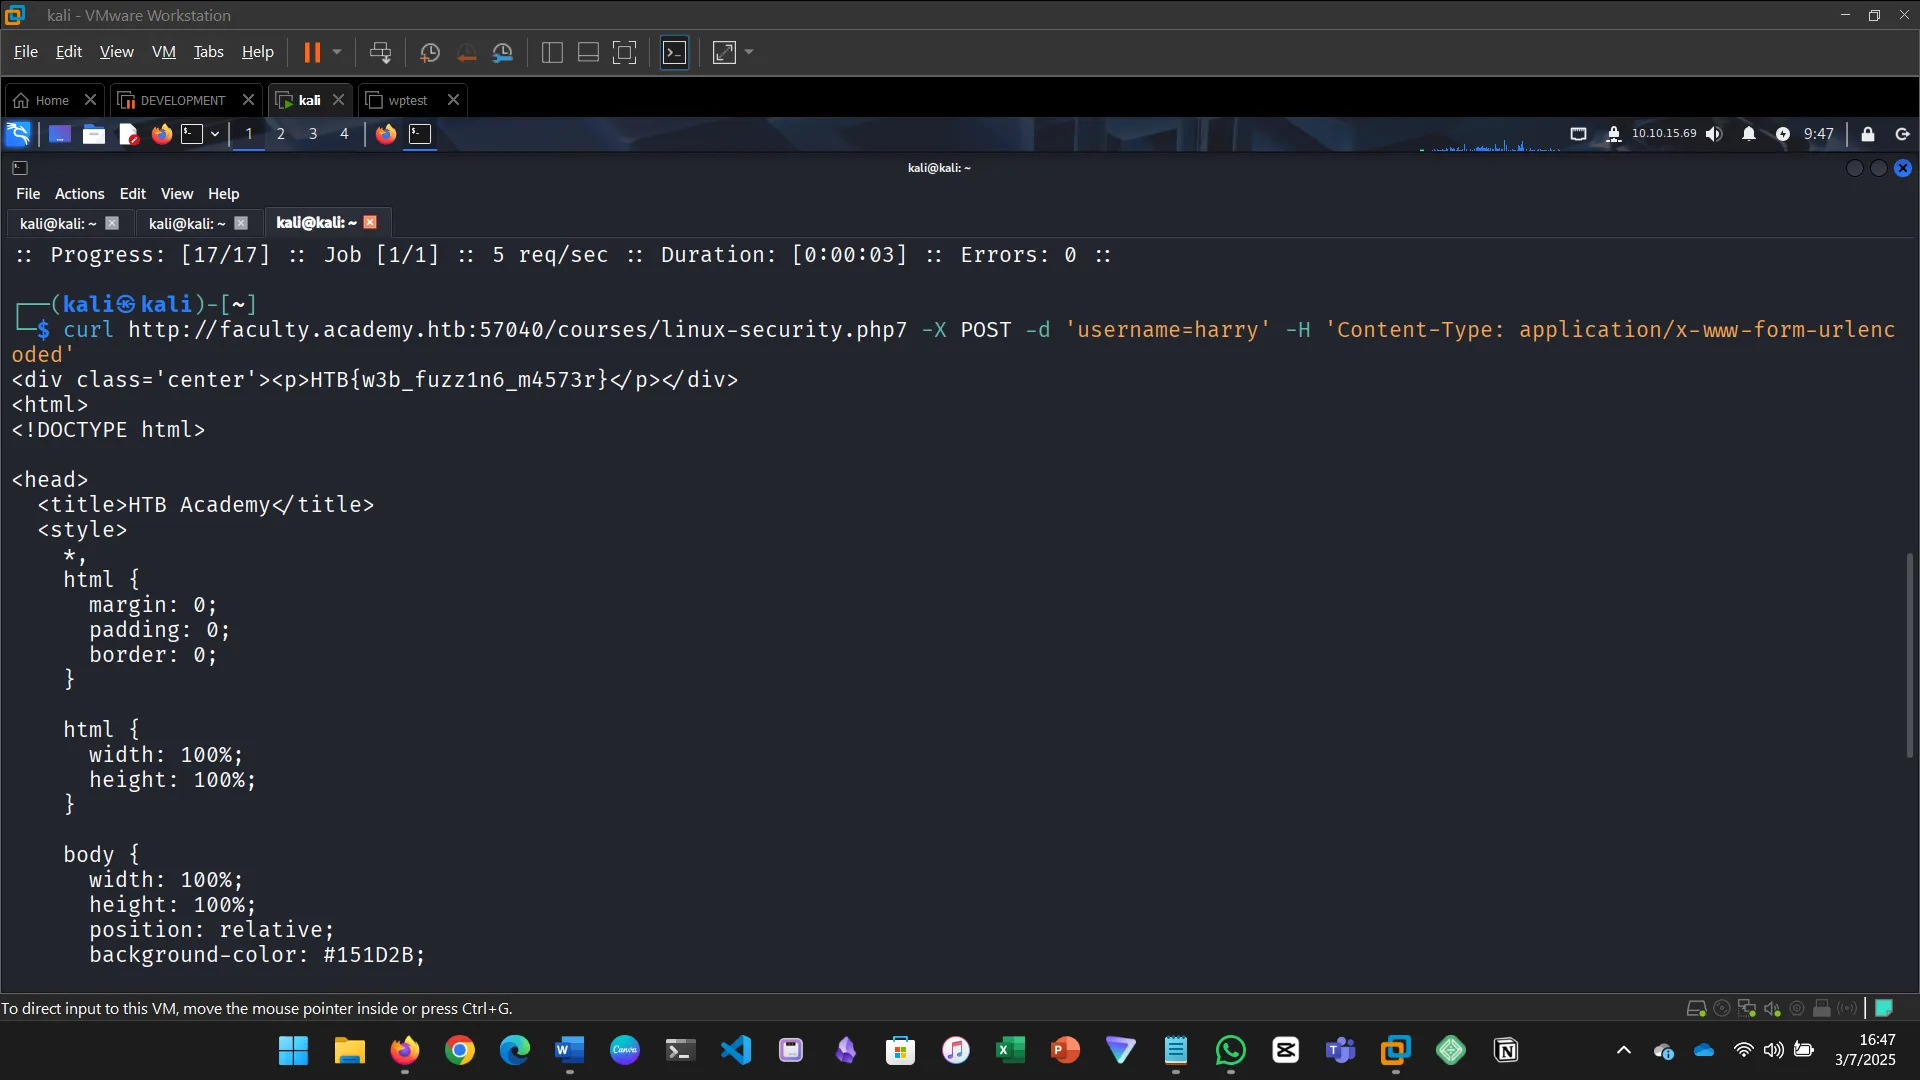
Task: Toggle the VM thumbnail bar
Action: (x=587, y=52)
